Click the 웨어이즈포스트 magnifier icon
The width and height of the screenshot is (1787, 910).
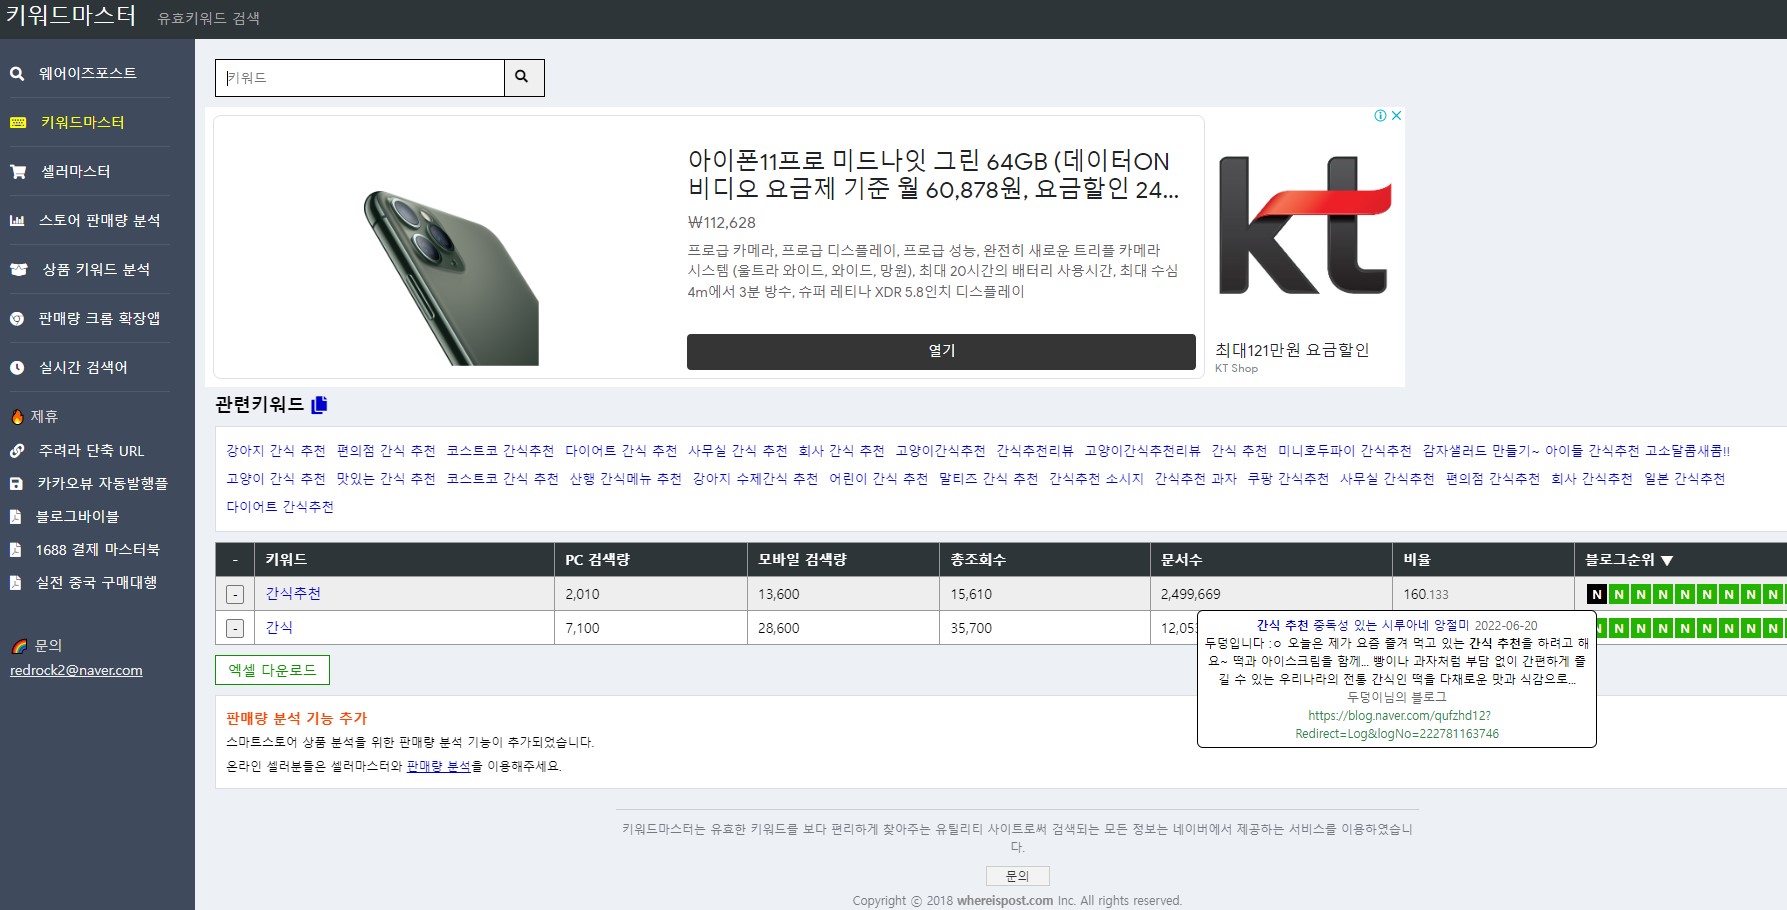(17, 74)
